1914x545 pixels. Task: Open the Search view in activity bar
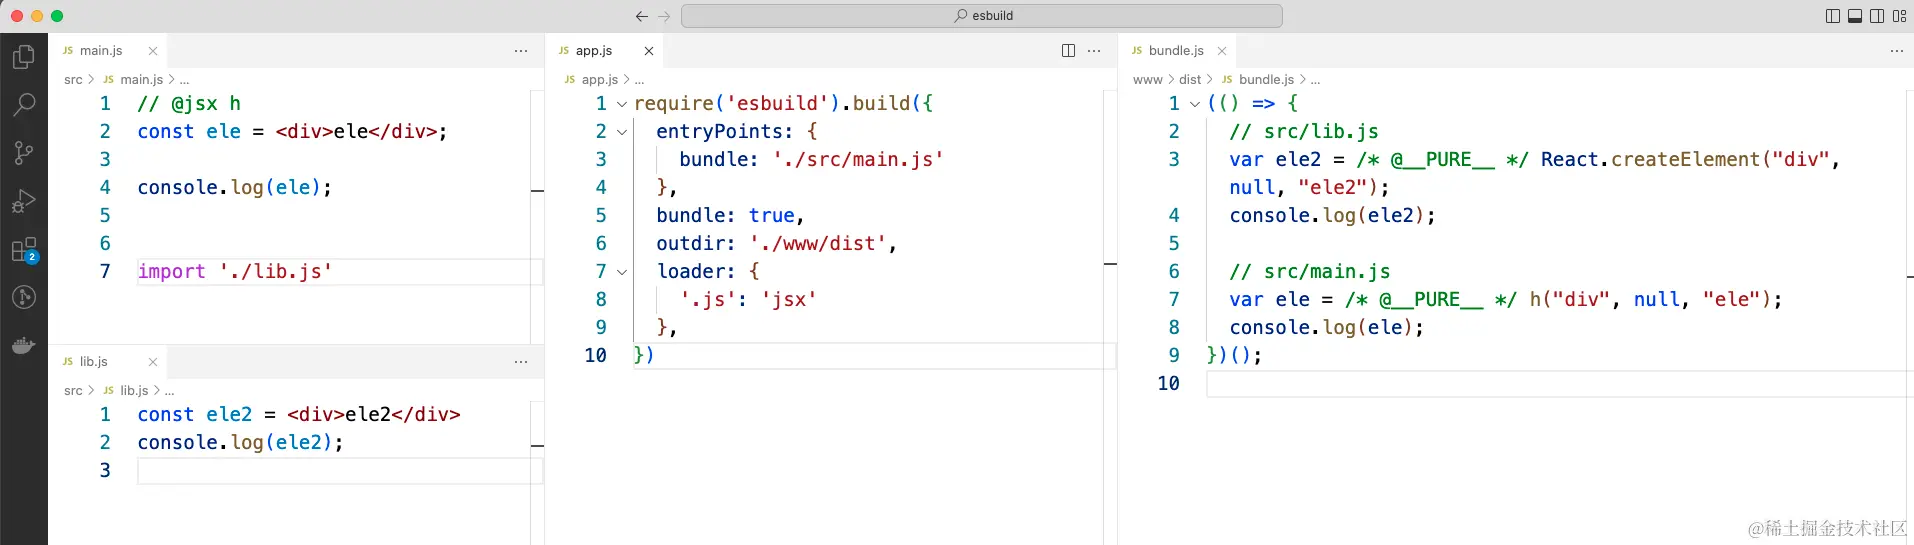tap(24, 105)
